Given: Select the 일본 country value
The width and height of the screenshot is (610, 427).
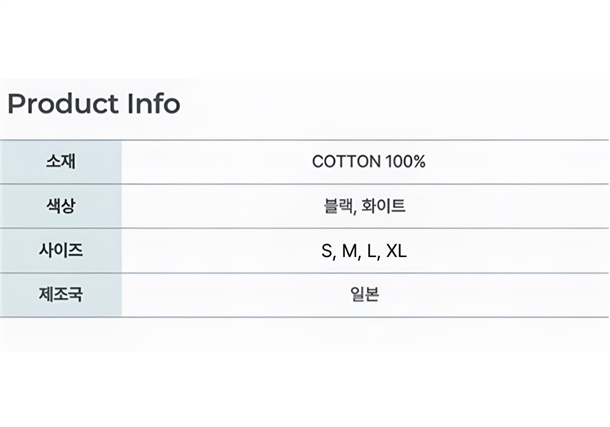Looking at the screenshot, I should [x=365, y=294].
